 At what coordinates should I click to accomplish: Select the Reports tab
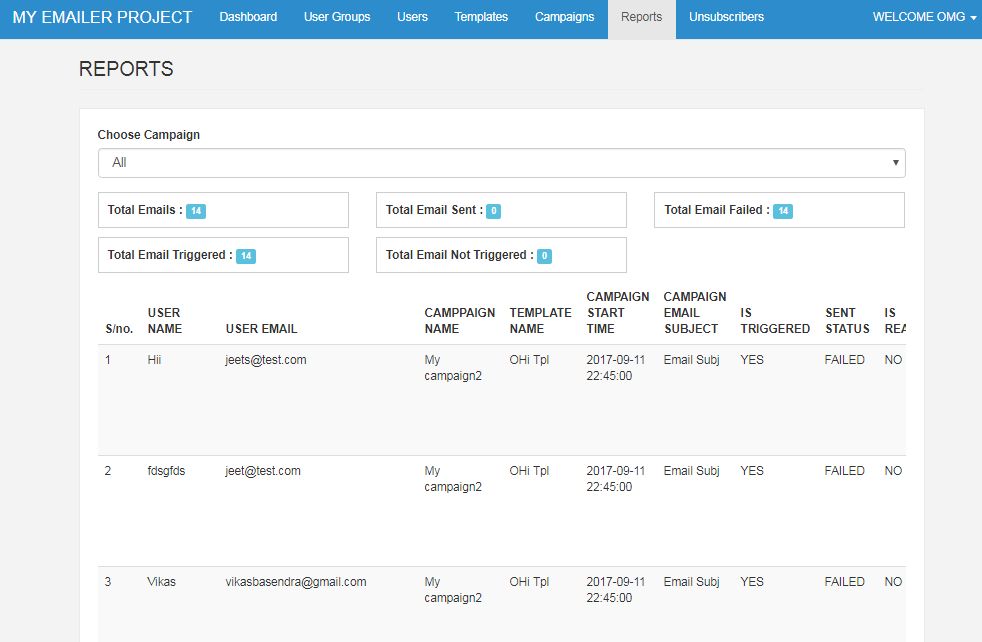(x=641, y=17)
